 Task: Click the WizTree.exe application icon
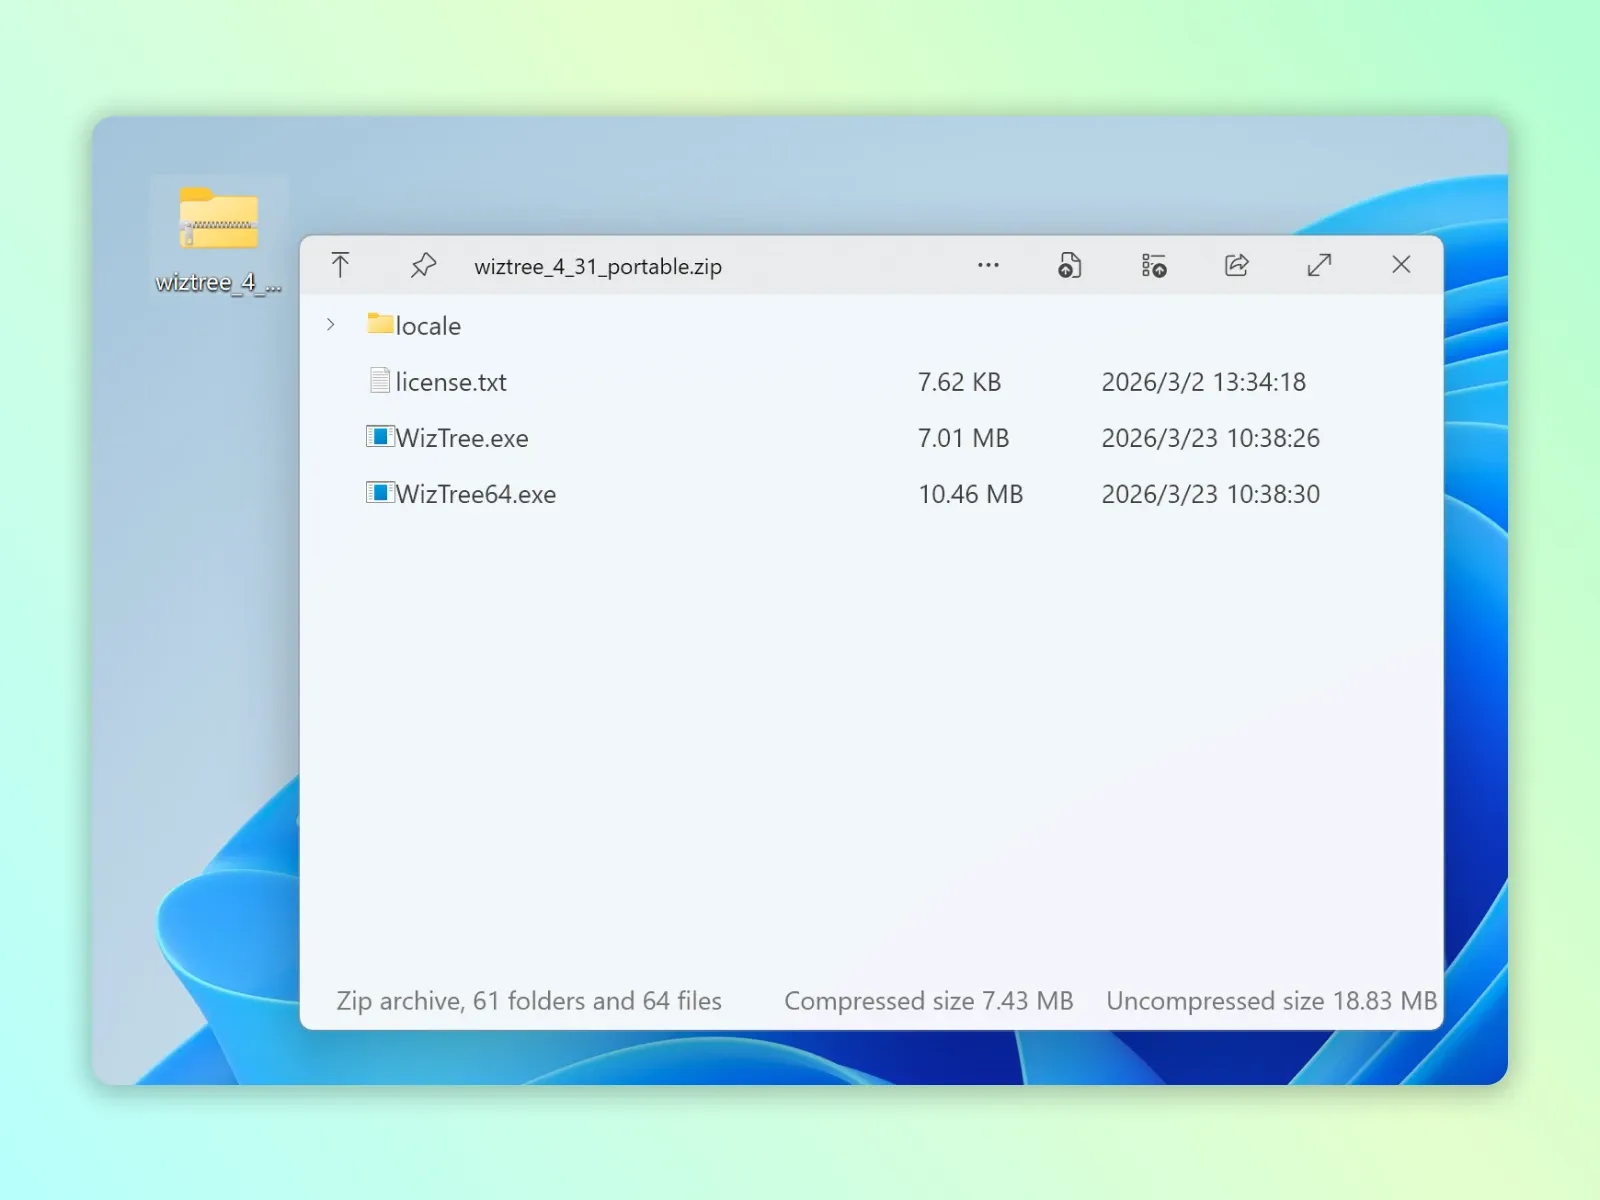(380, 436)
